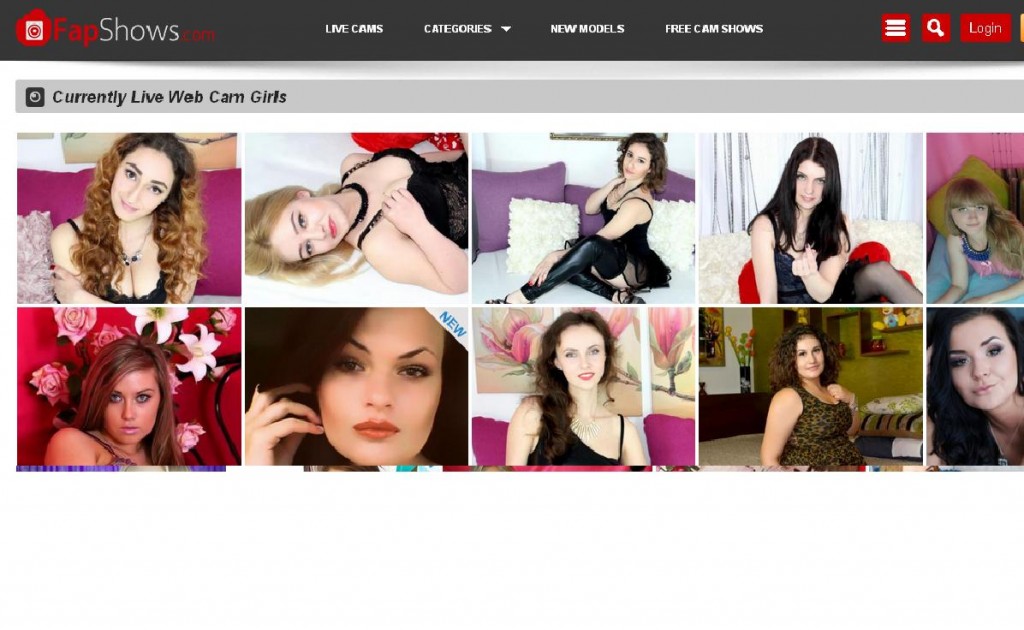Choose thumbnail with white fluffy pillow
This screenshot has height=630, width=1024.
(583, 218)
